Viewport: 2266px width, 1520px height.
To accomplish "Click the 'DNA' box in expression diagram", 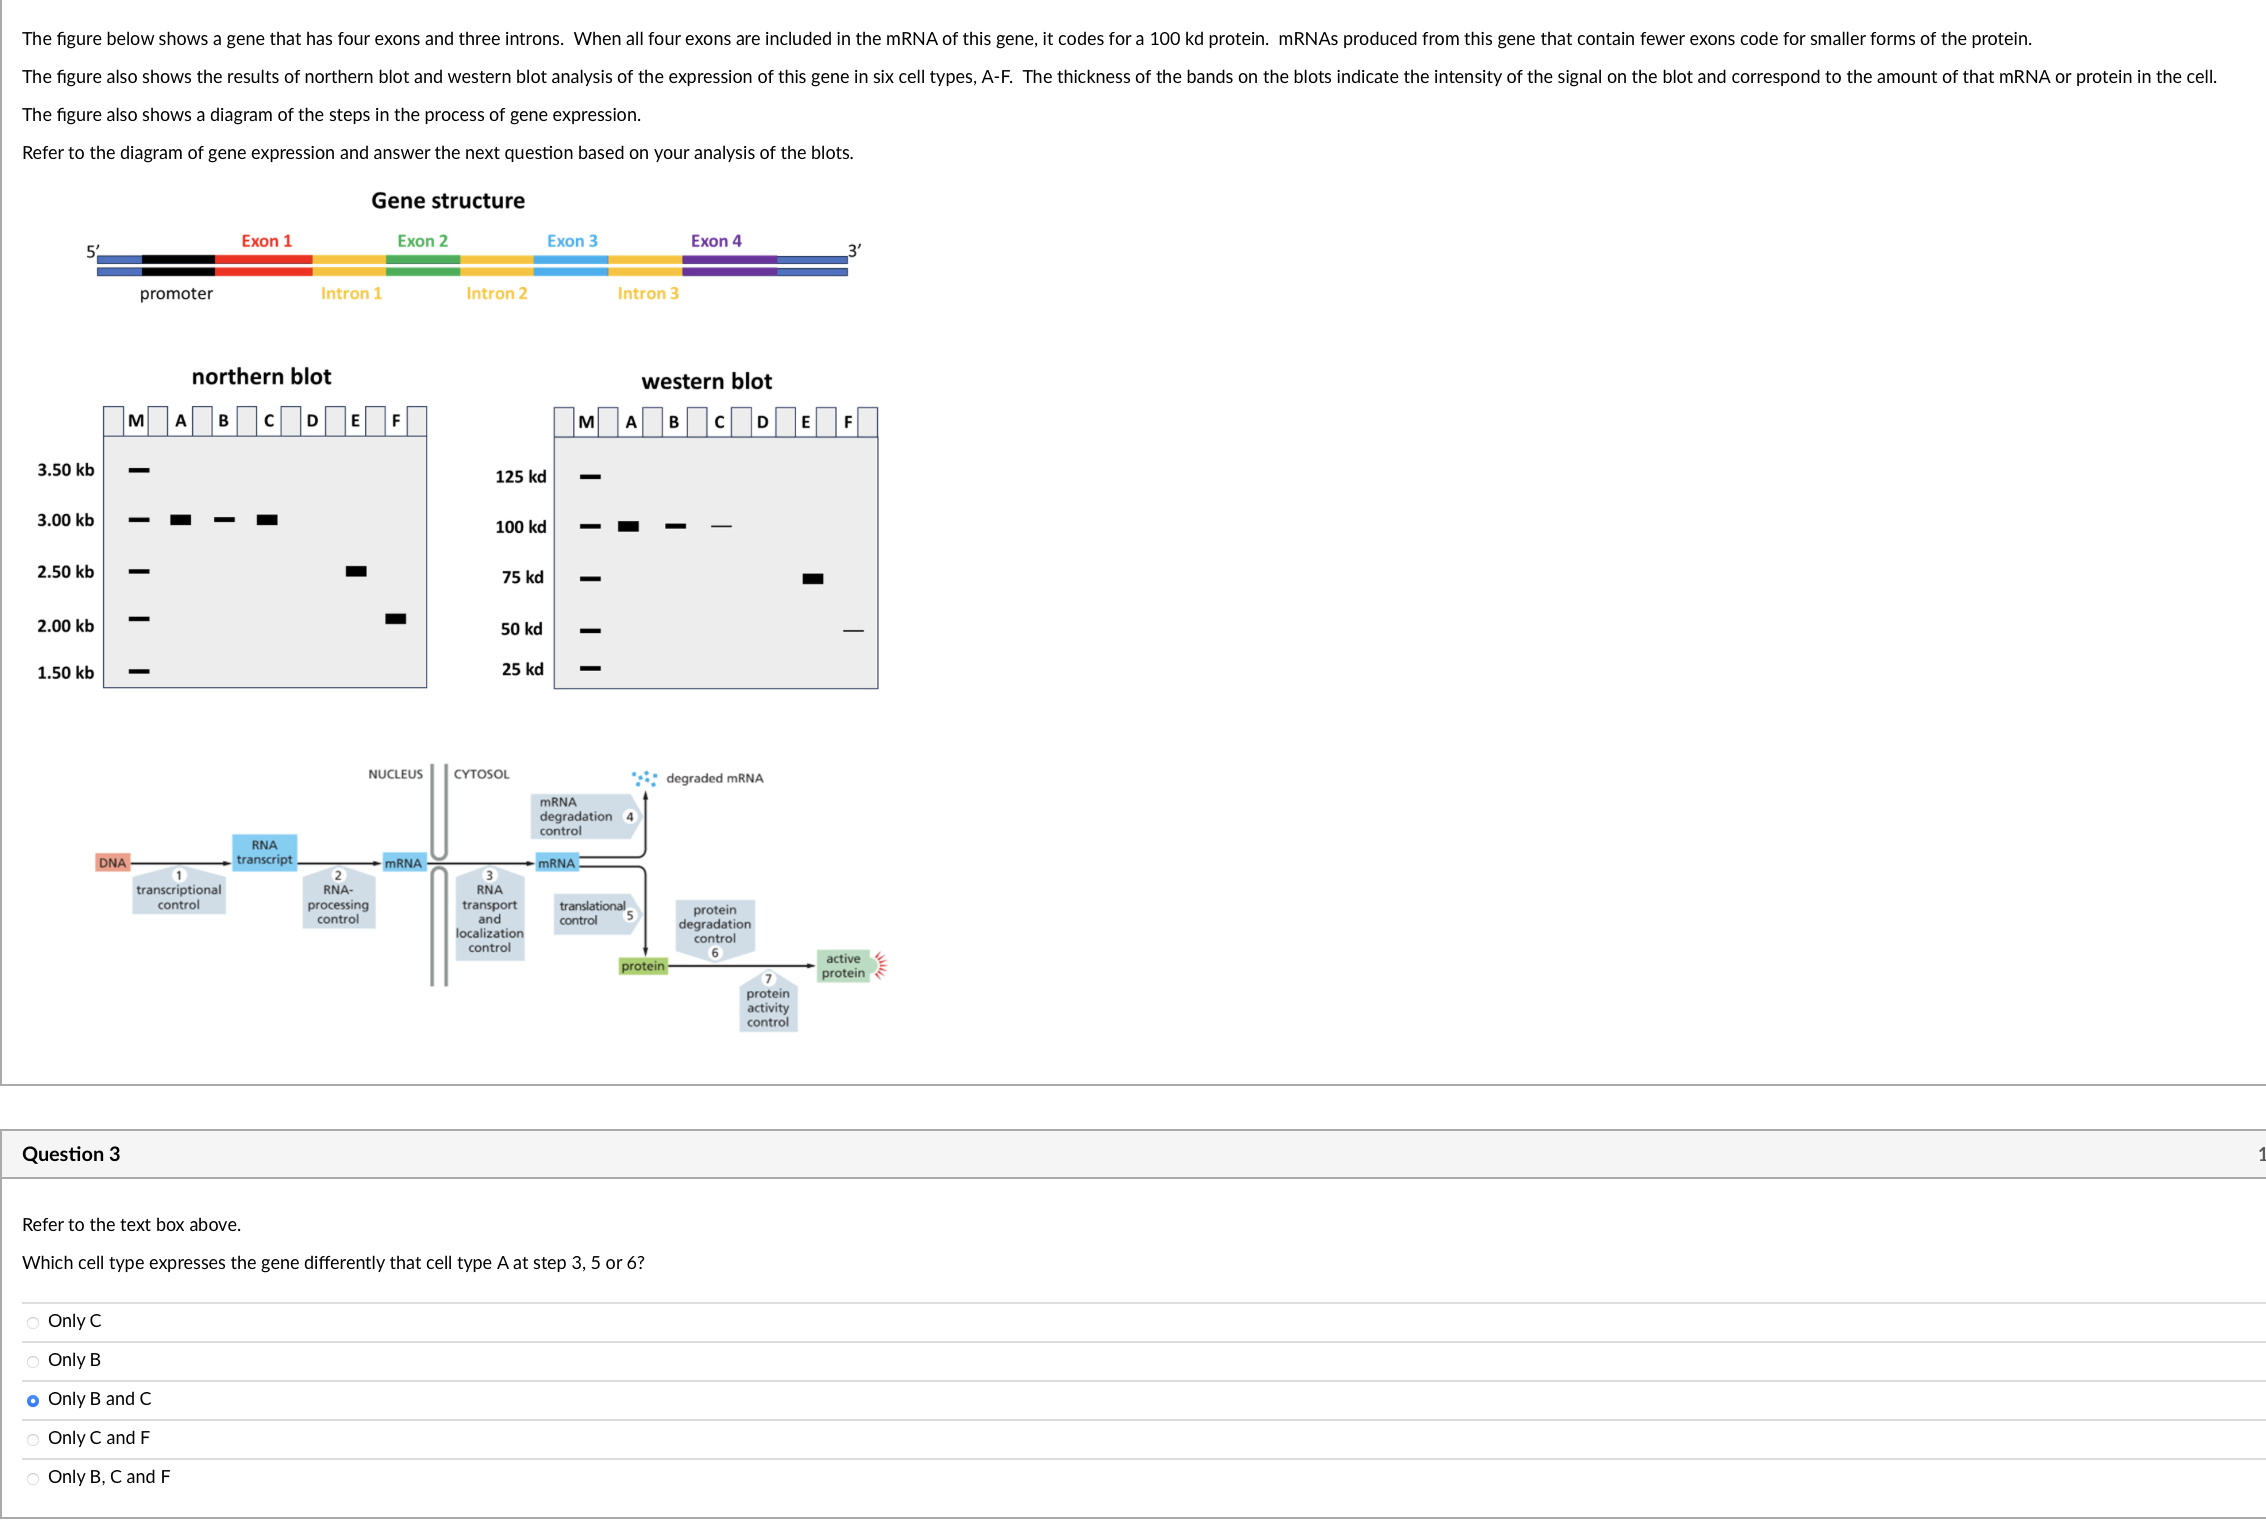I will tap(113, 863).
